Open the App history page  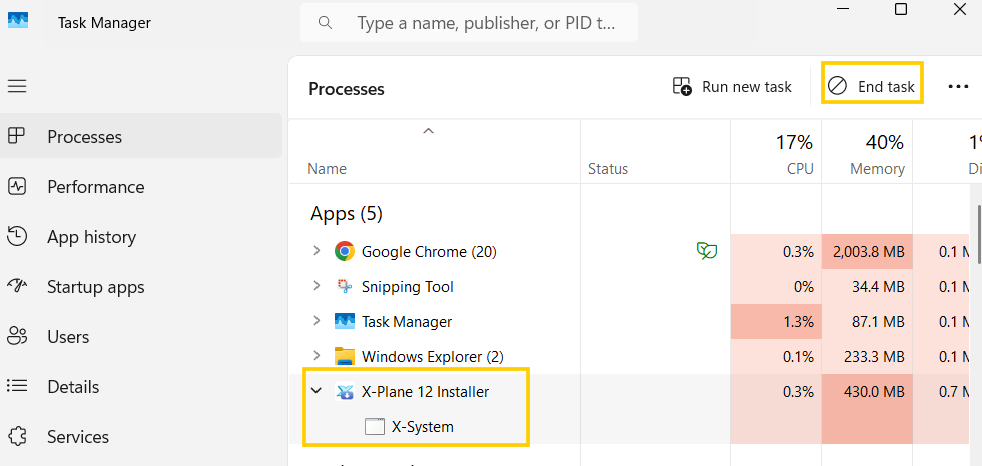click(x=141, y=237)
